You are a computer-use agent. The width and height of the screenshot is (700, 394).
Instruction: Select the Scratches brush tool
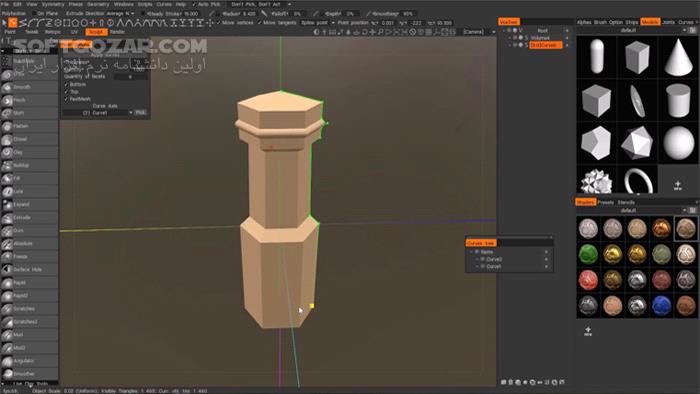point(29,309)
